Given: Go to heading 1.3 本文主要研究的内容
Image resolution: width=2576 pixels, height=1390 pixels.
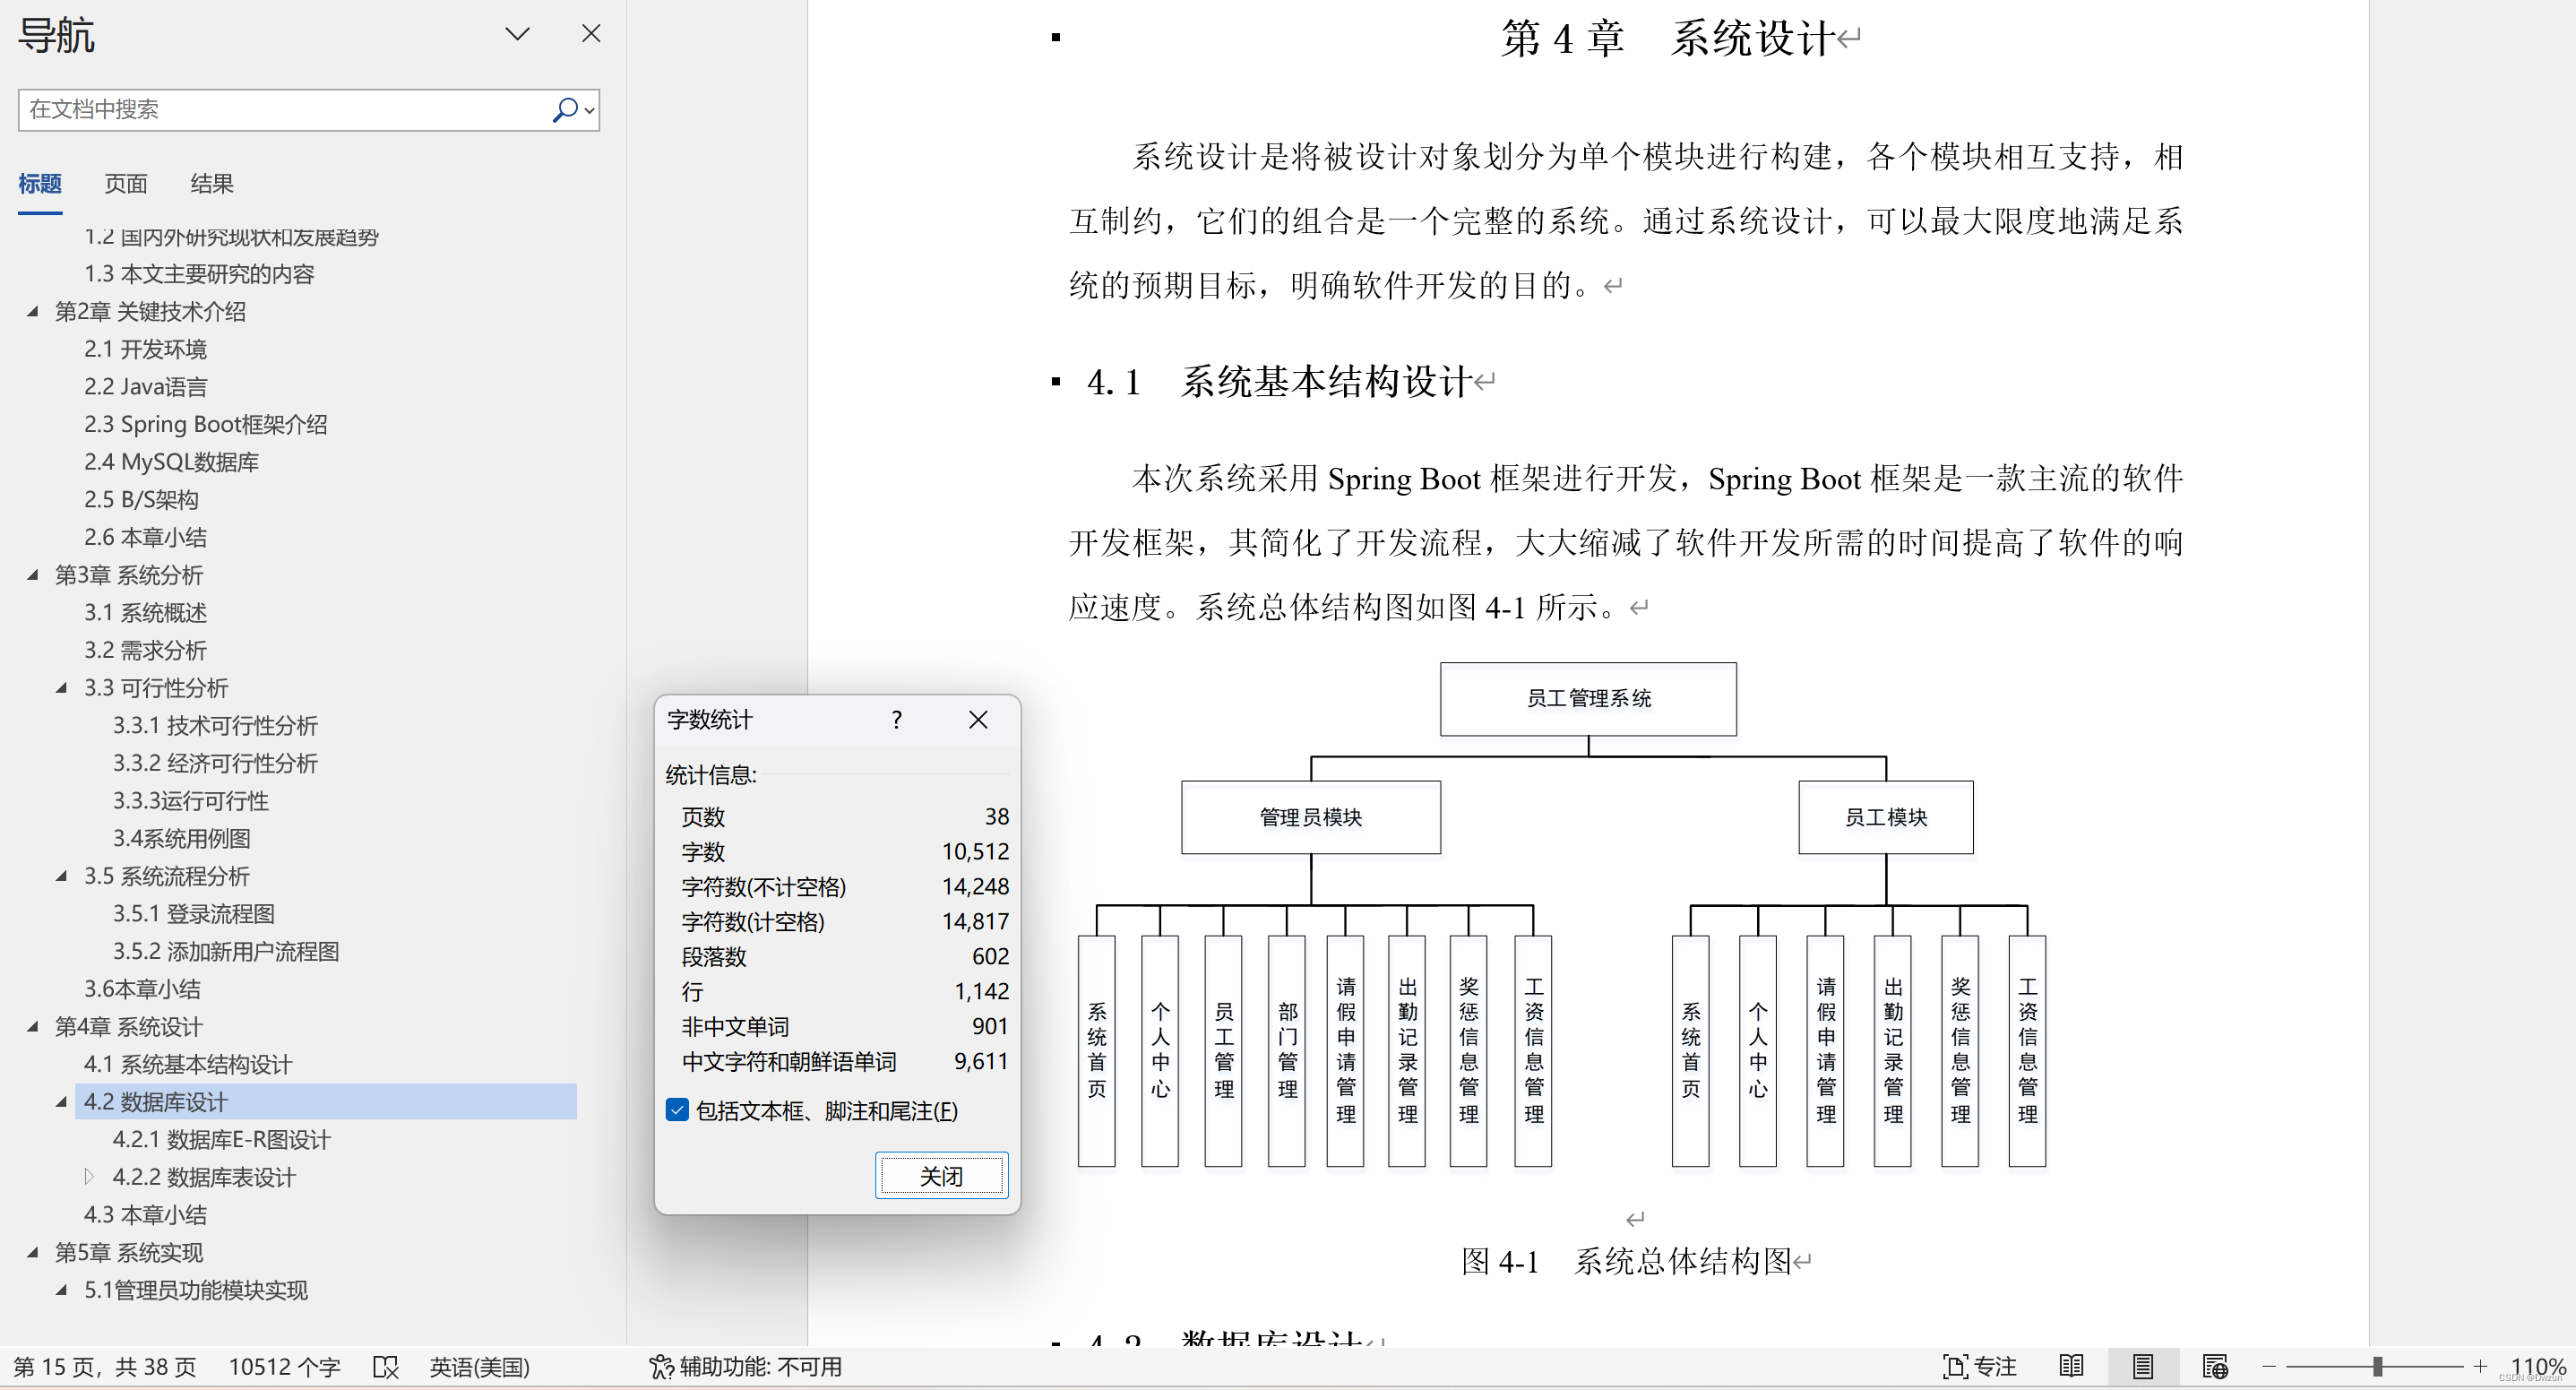Looking at the screenshot, I should pos(199,274).
